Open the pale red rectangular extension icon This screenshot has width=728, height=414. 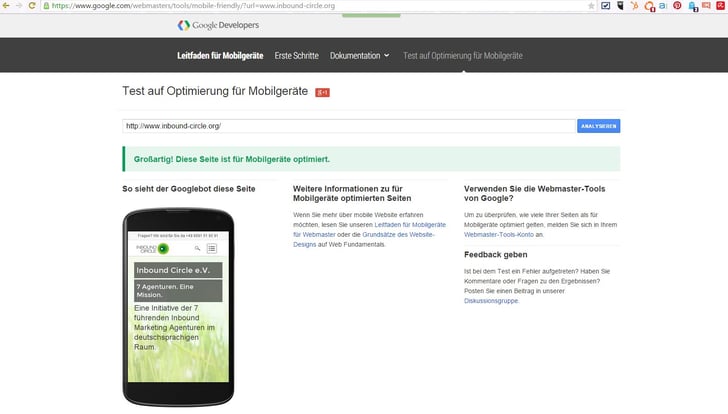(706, 6)
